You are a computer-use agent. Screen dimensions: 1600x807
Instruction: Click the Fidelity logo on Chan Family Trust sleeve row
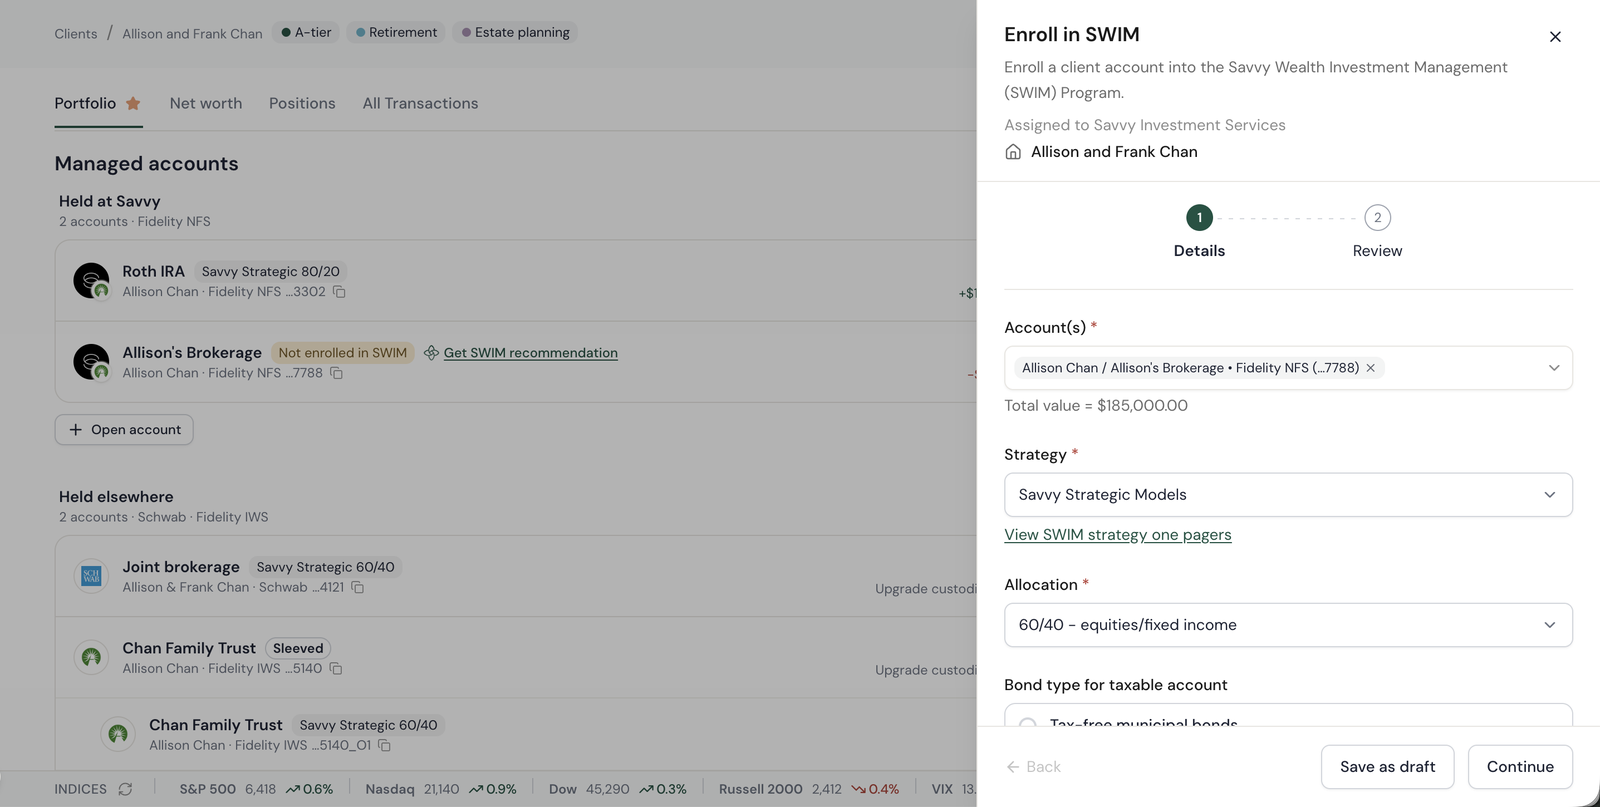tap(118, 734)
